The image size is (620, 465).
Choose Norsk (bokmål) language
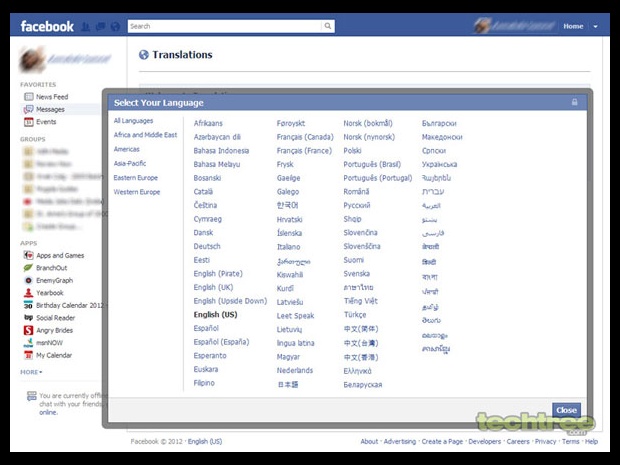tap(368, 123)
